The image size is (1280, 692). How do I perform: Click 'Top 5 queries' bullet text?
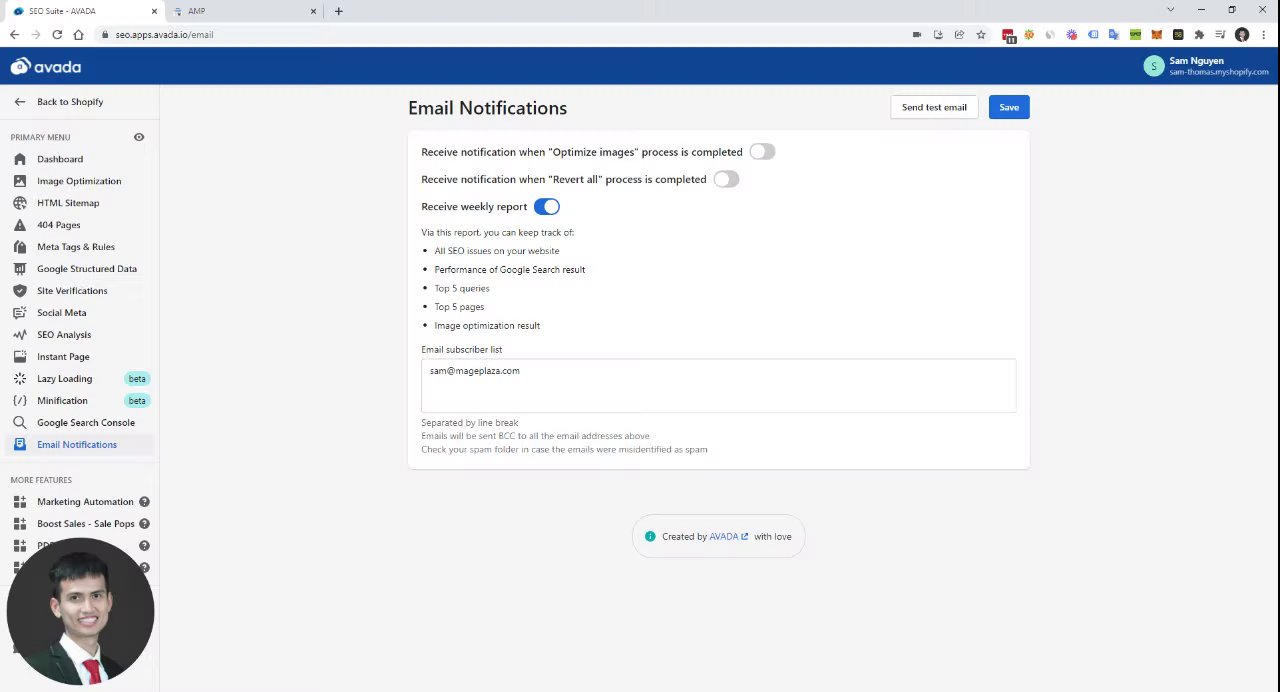pos(462,288)
